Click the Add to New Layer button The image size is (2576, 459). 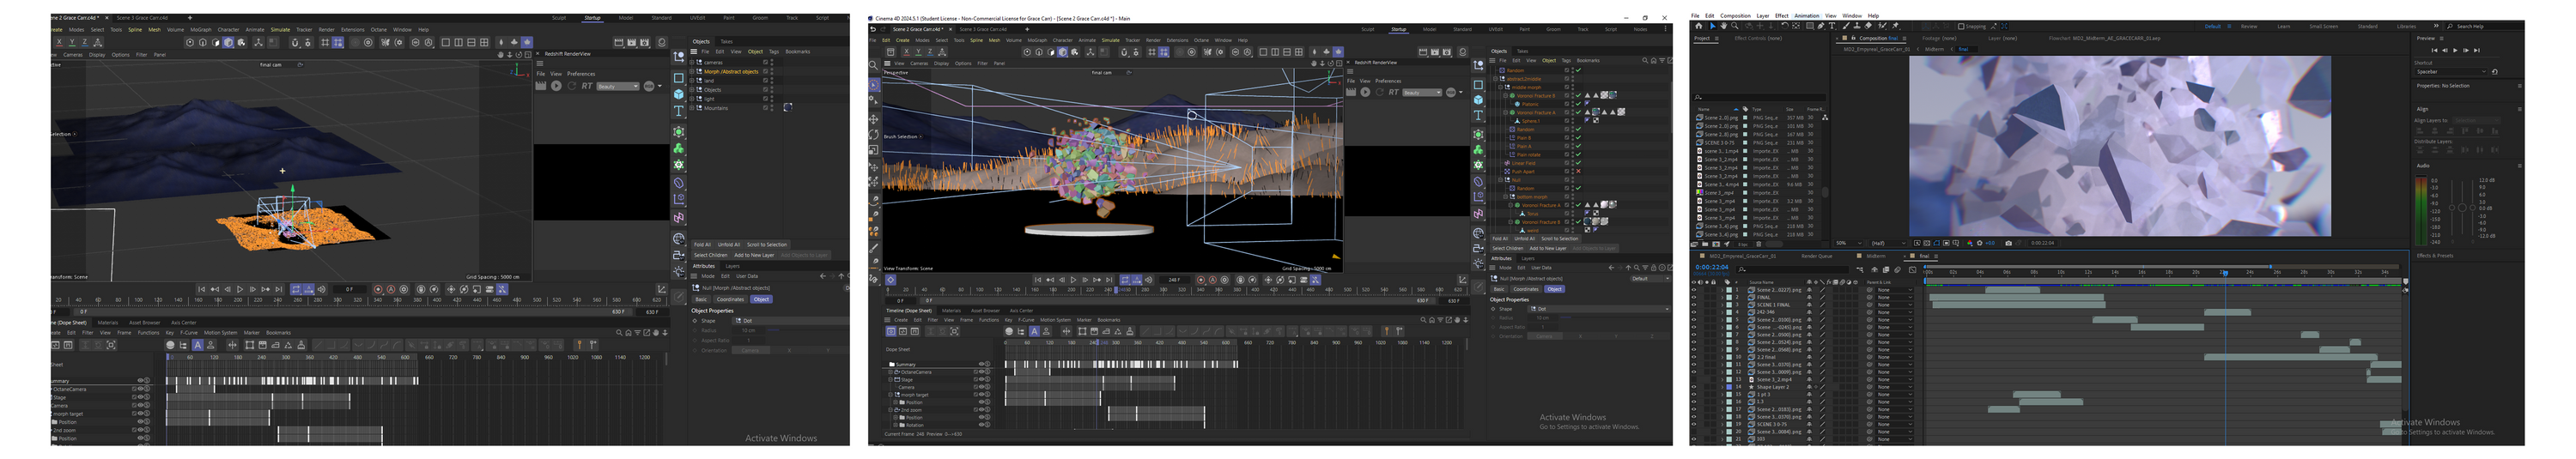click(1547, 248)
